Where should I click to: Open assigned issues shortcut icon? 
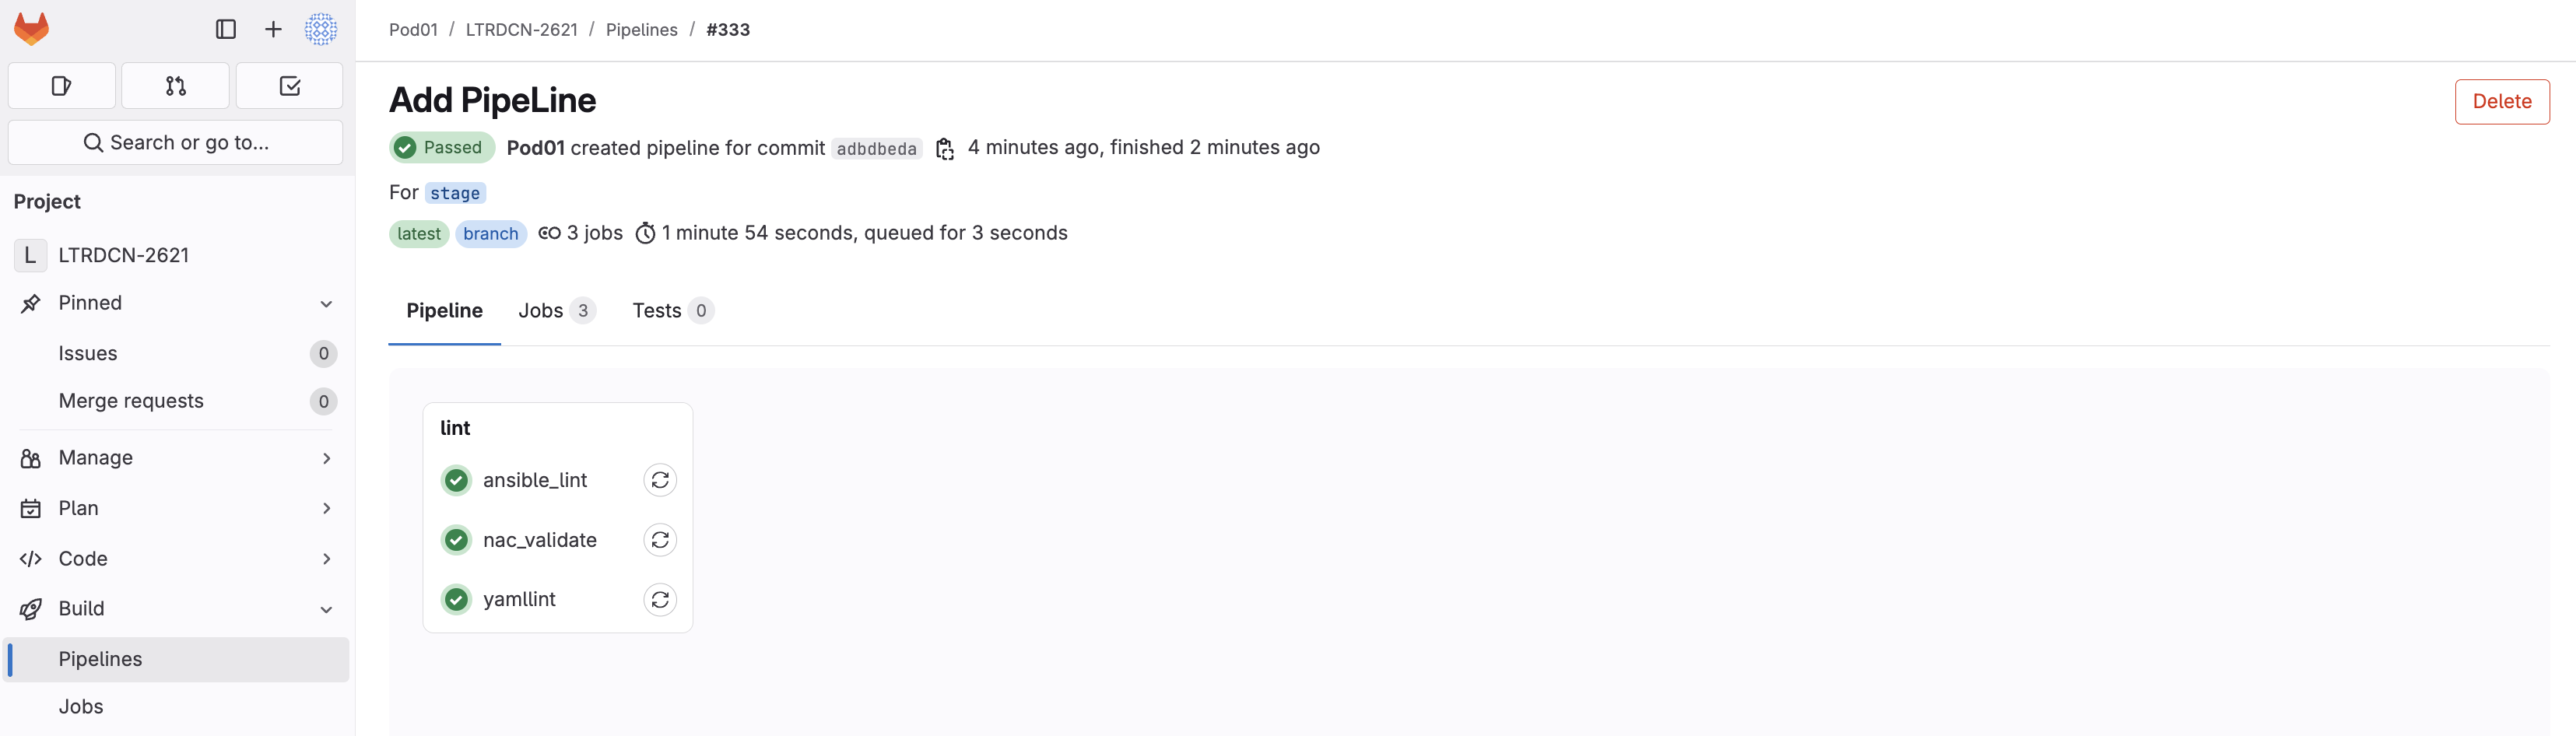click(61, 86)
